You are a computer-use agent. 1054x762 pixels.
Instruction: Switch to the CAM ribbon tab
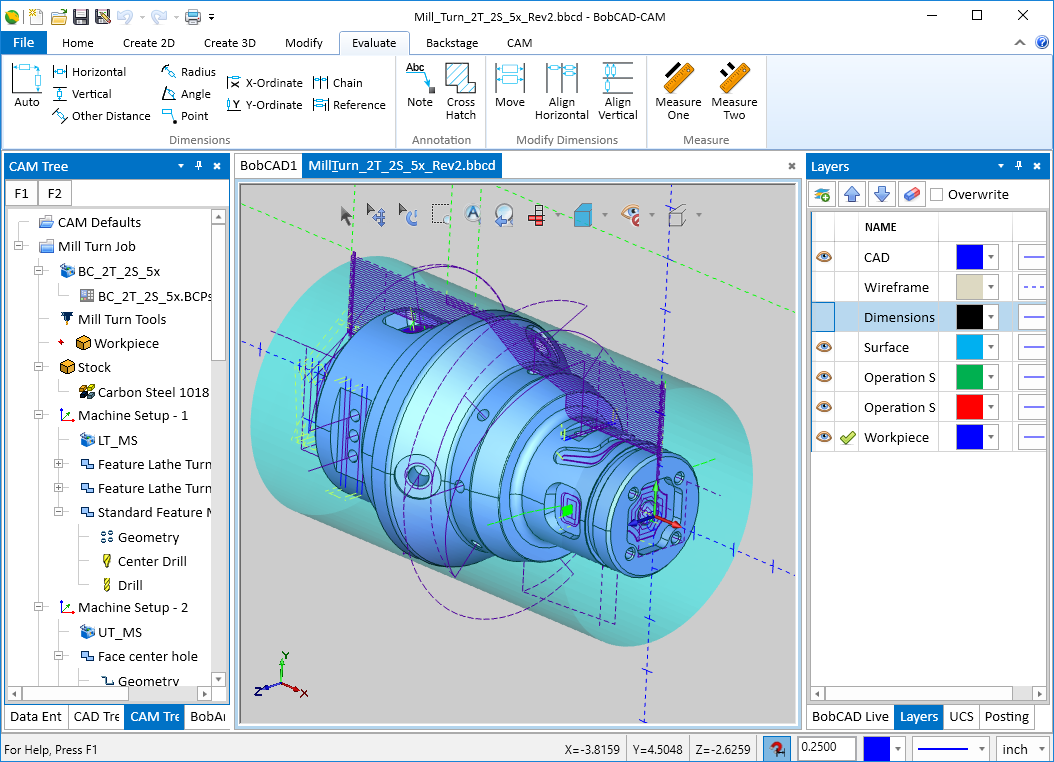519,43
